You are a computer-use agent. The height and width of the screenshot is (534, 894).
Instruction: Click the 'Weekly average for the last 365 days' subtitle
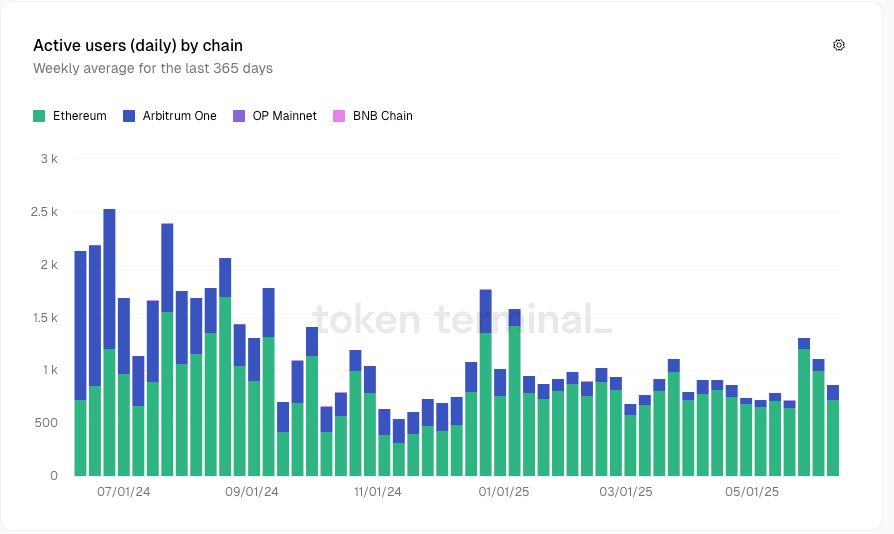(153, 69)
